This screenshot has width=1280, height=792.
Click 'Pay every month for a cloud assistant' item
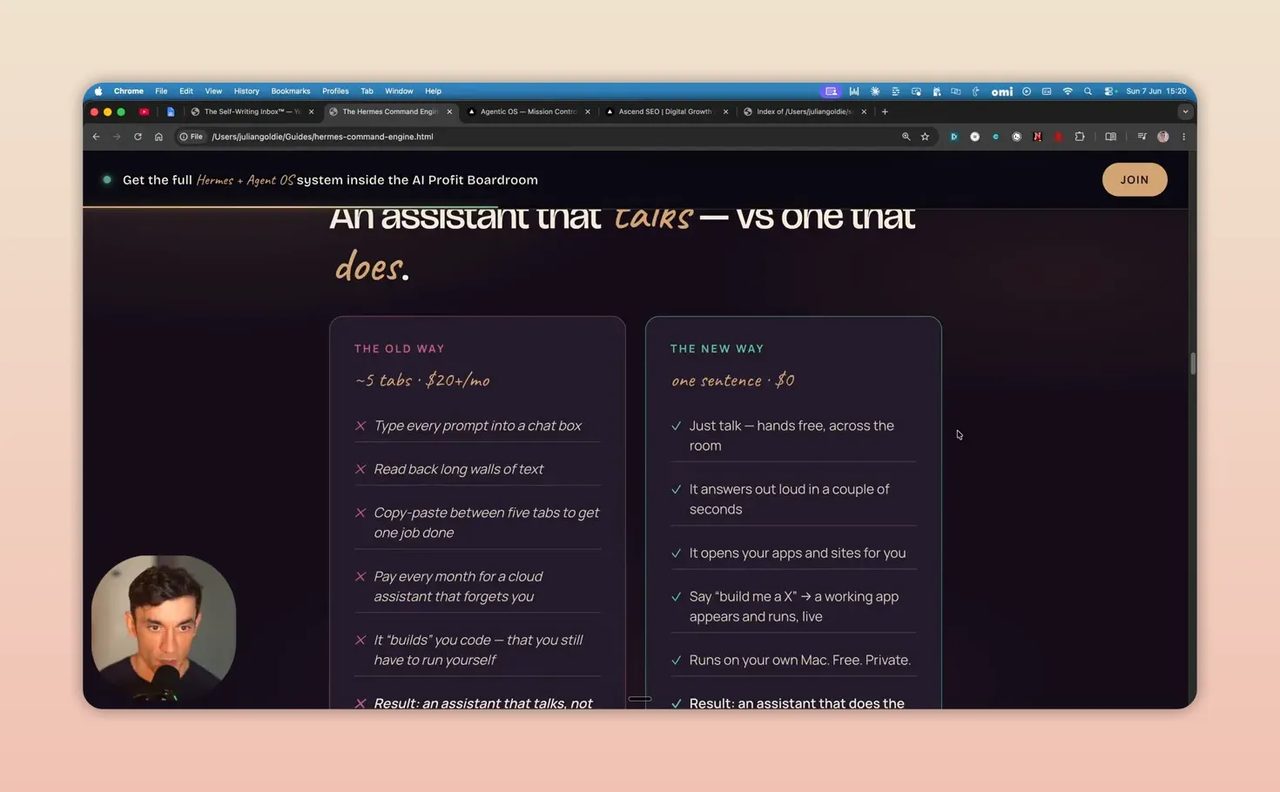[458, 587]
